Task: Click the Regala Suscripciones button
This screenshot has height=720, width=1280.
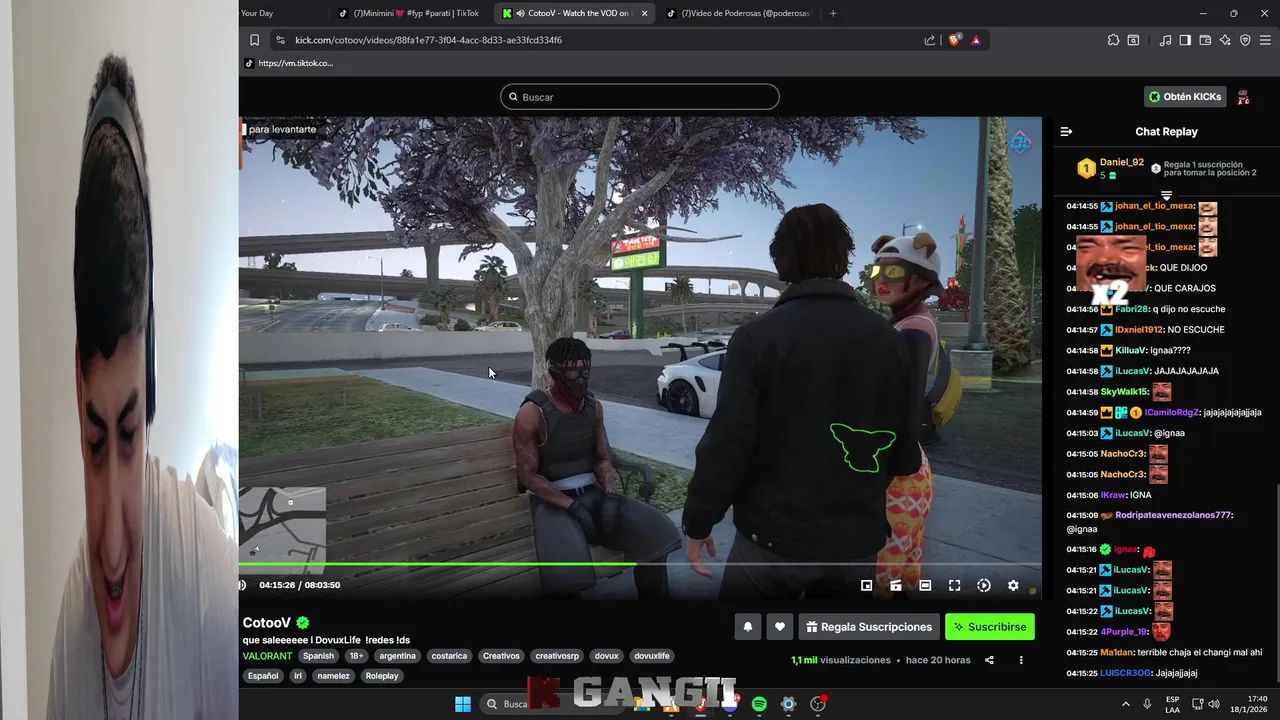Action: click(x=869, y=627)
